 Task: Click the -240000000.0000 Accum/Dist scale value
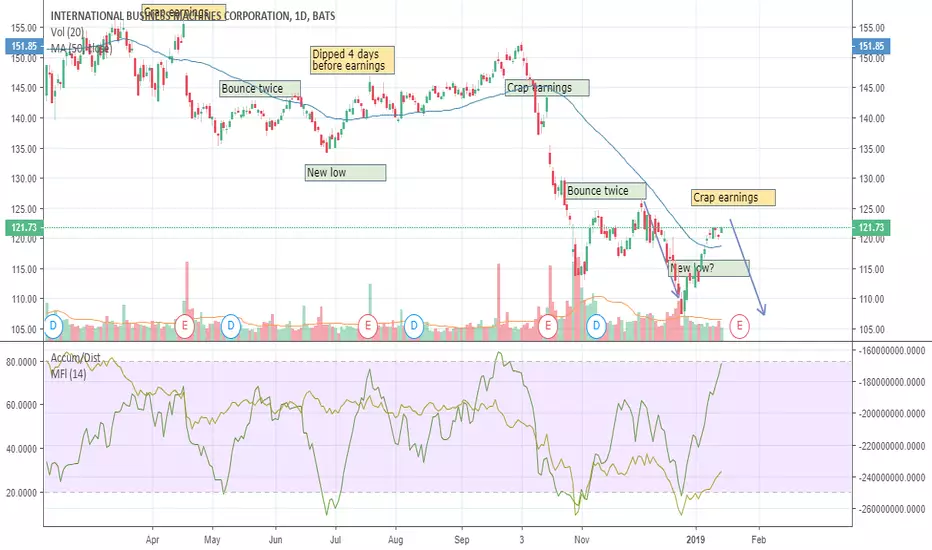(892, 477)
